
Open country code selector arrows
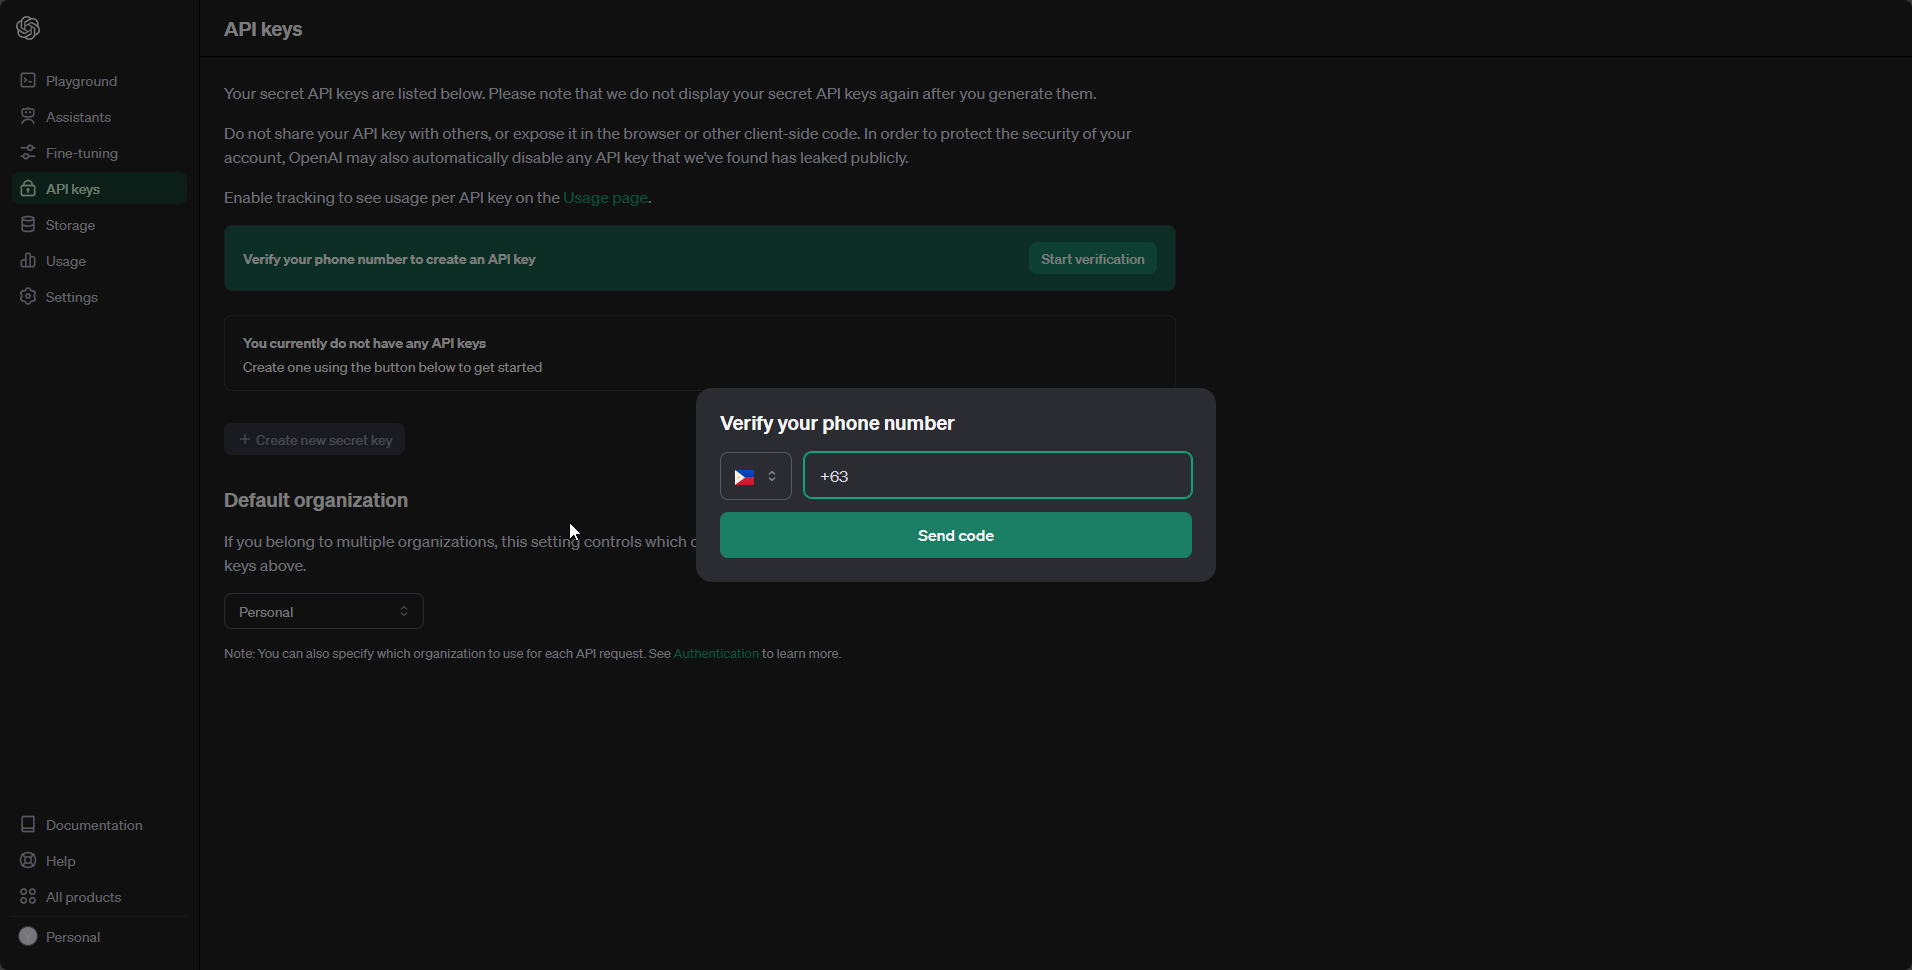(x=772, y=476)
